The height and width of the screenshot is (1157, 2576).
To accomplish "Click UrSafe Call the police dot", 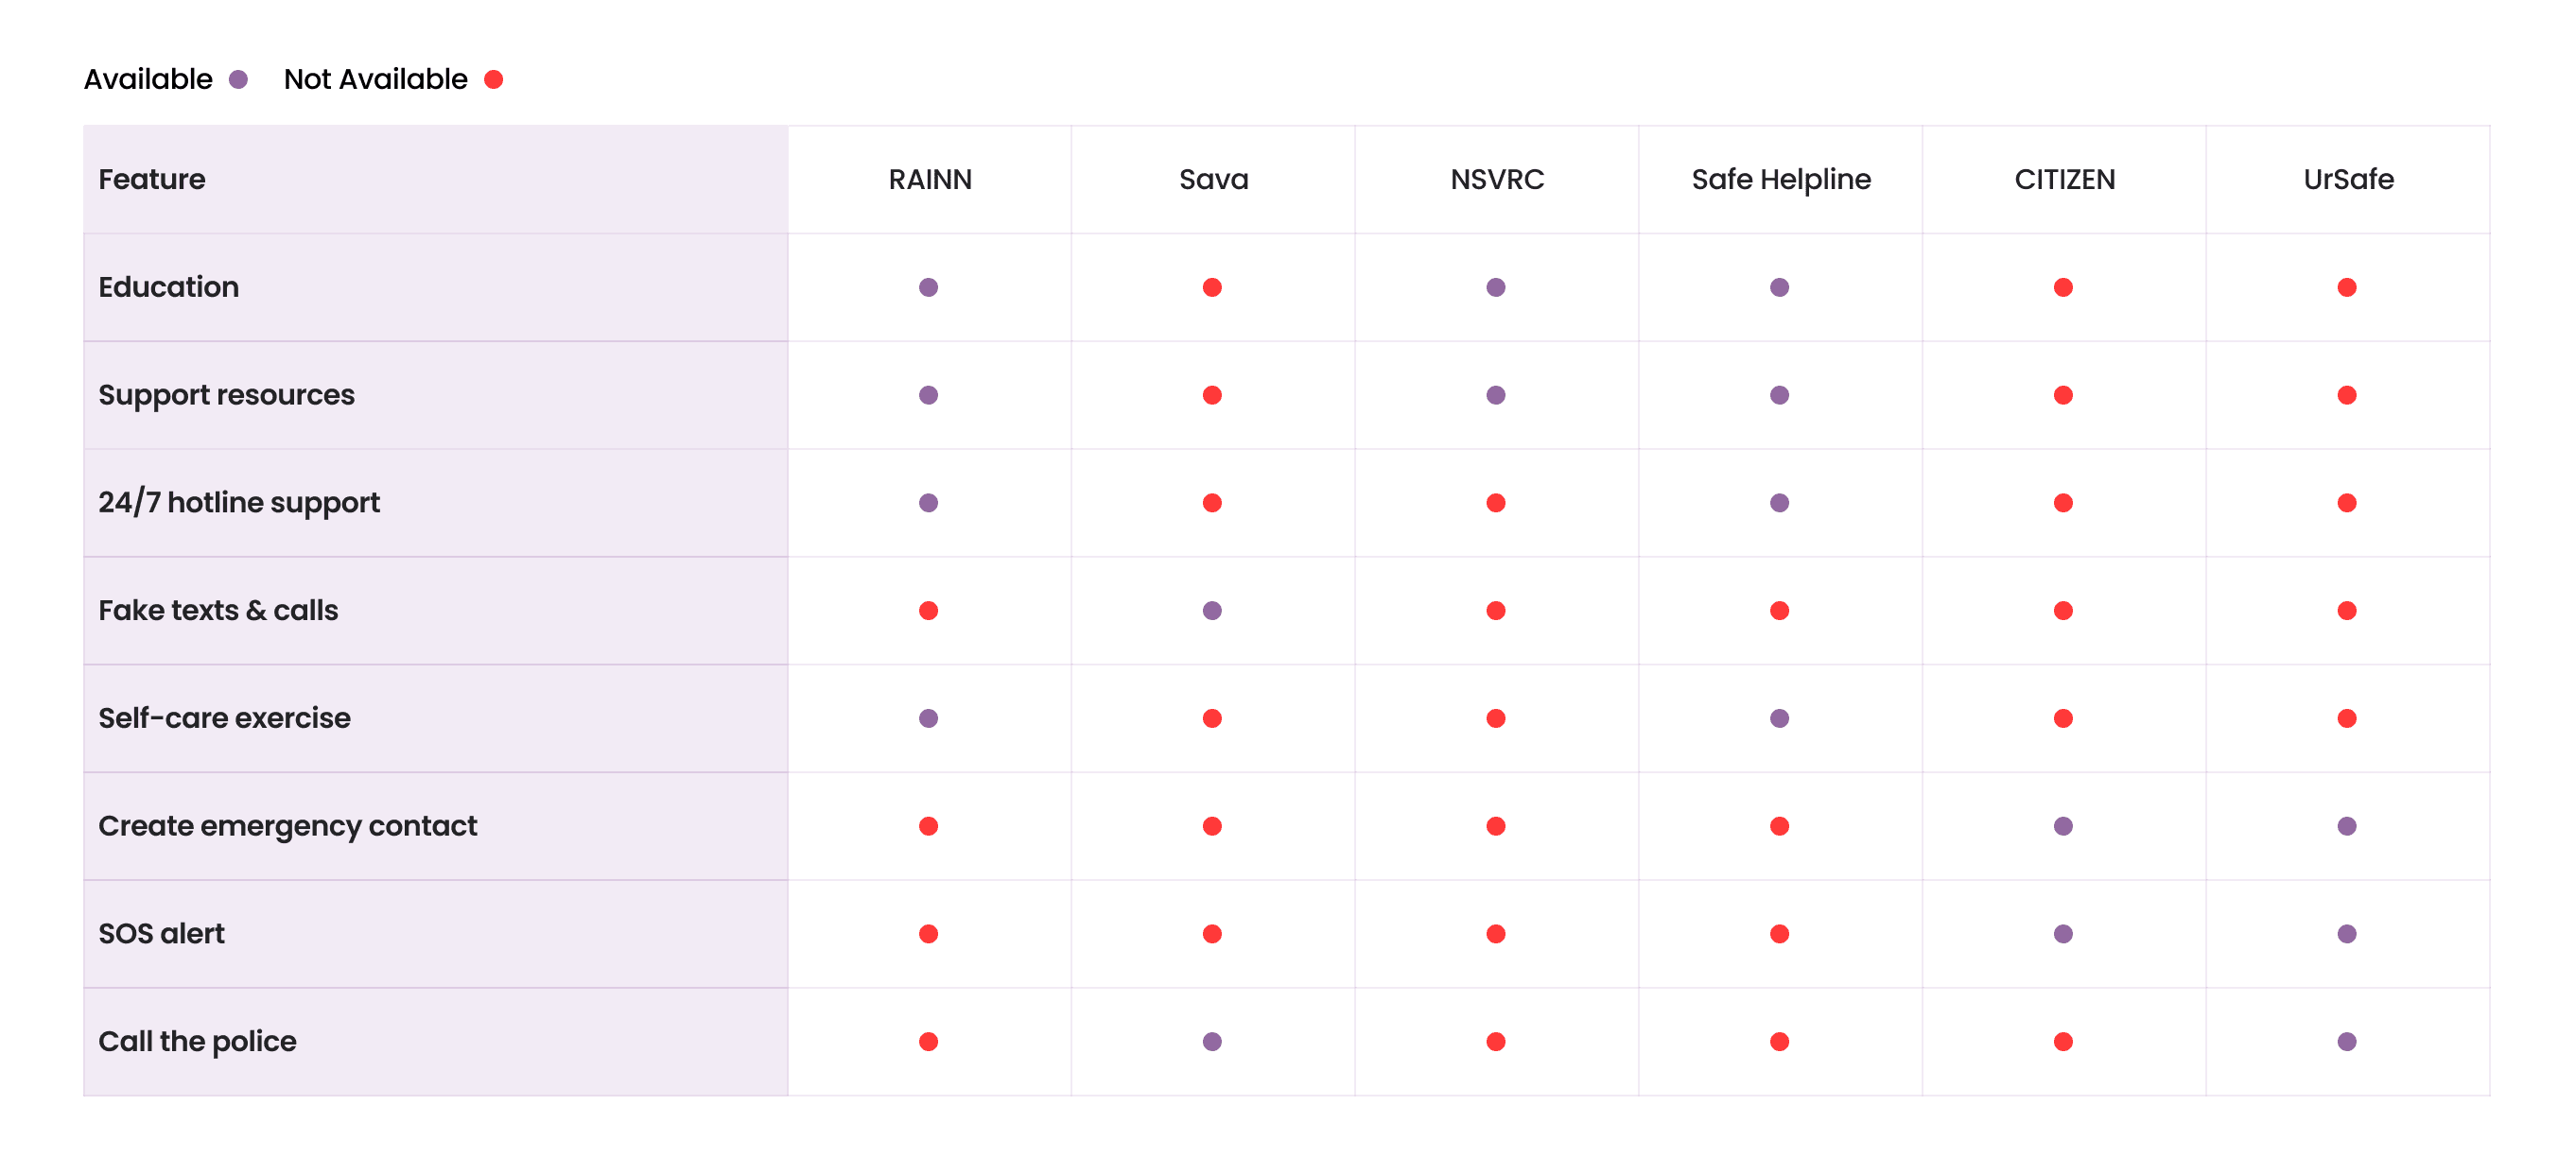I will [x=2346, y=1042].
